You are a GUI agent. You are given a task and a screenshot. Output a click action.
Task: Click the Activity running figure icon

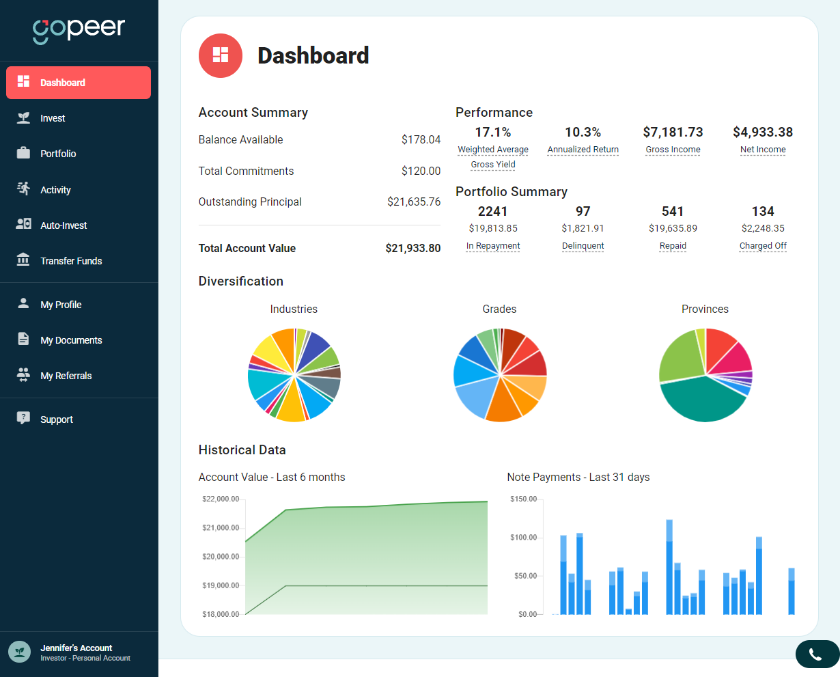(23, 189)
